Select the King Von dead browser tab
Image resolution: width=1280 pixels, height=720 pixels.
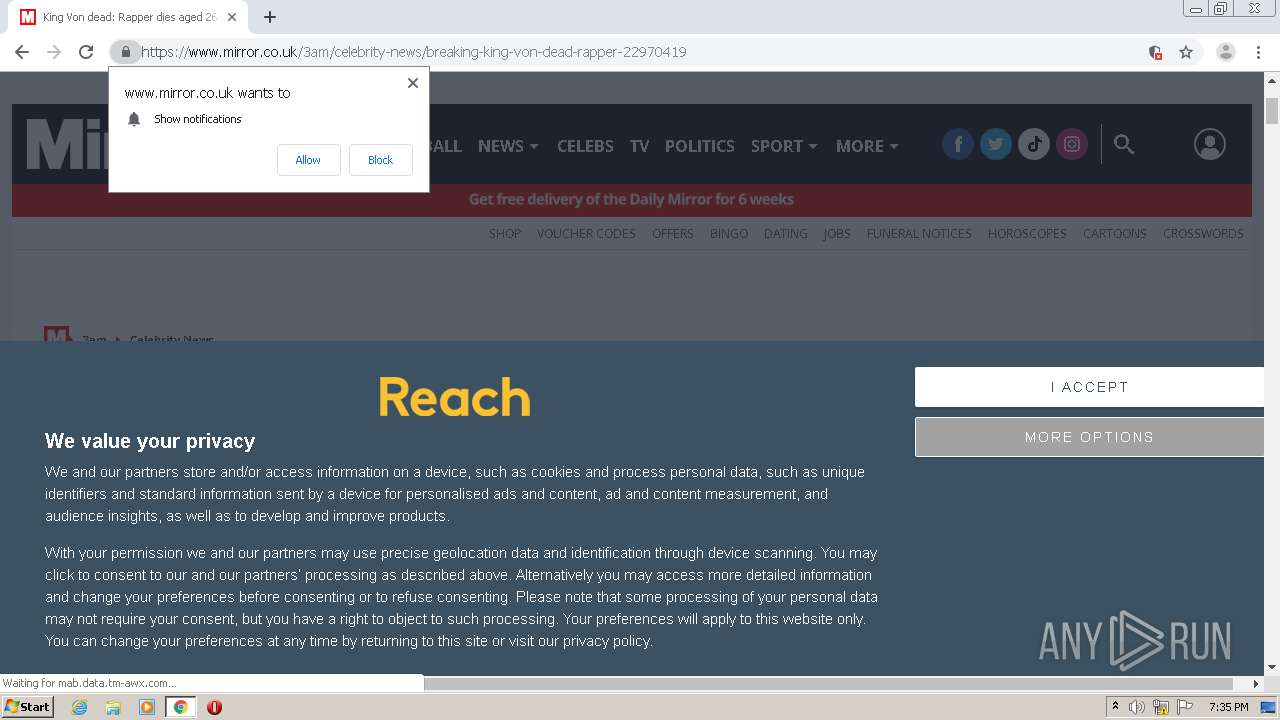[x=130, y=17]
